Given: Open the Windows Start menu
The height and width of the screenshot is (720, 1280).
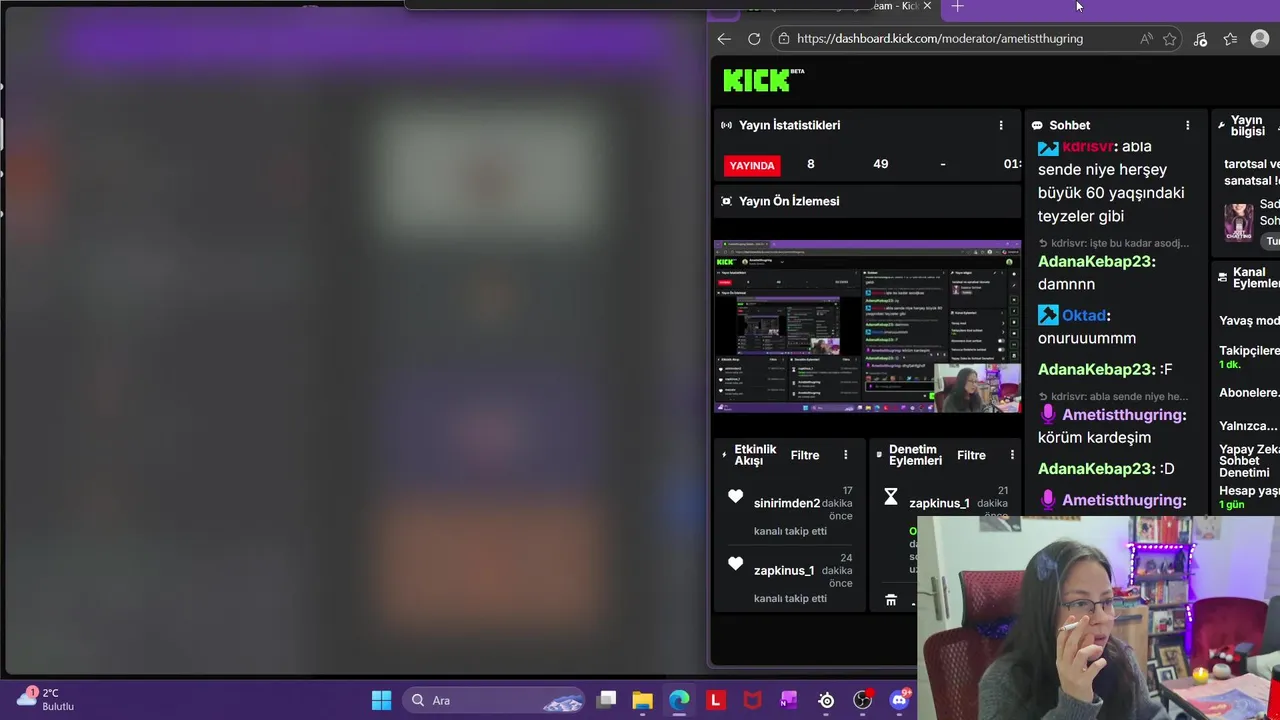Looking at the screenshot, I should point(382,700).
